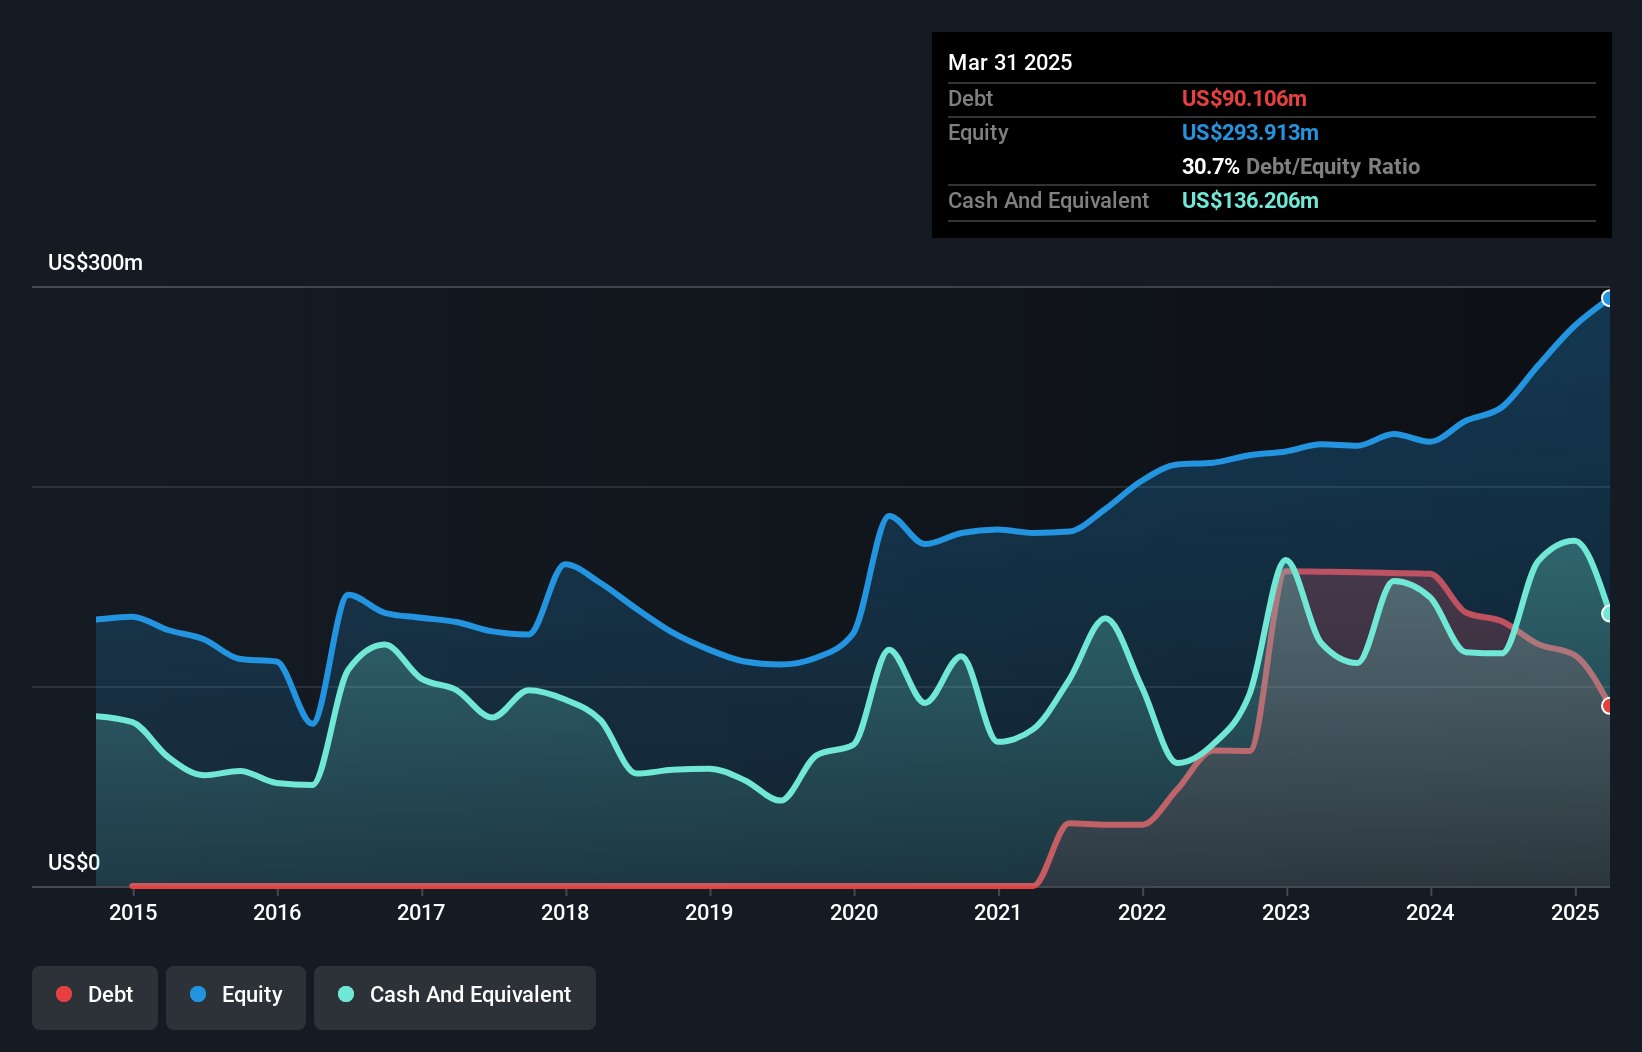Click the blue Equity legend dot
This screenshot has height=1052, width=1642.
tap(198, 994)
